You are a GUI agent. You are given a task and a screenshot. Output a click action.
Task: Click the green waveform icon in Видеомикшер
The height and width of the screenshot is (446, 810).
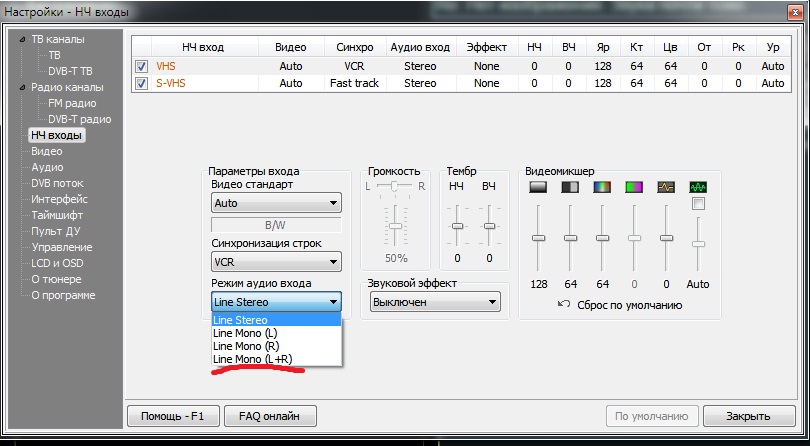[x=698, y=187]
